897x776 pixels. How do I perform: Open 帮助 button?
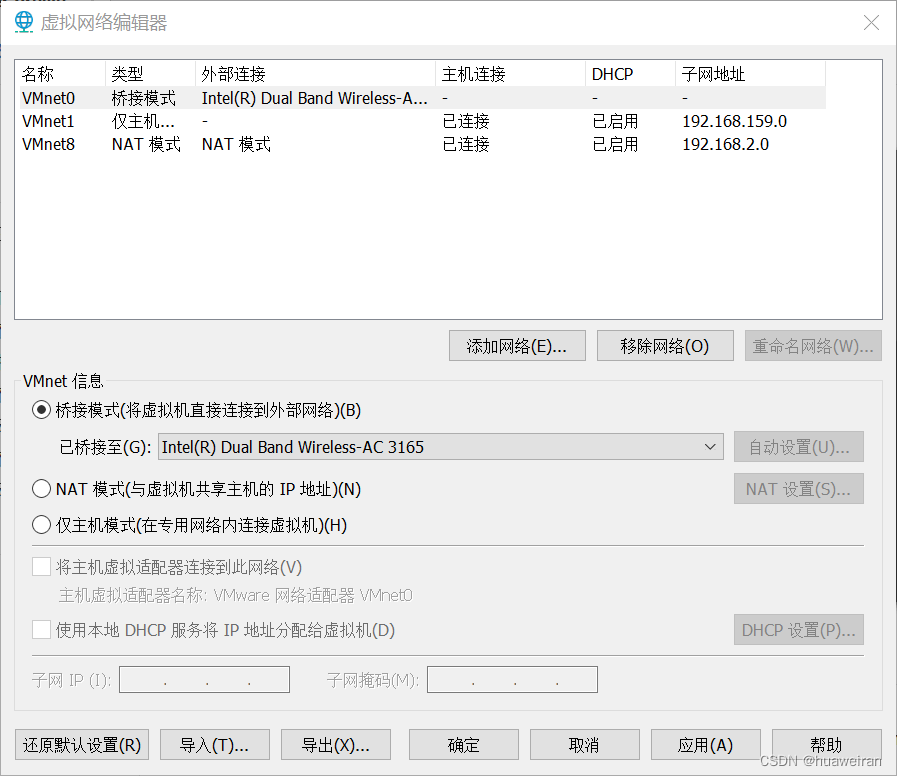pyautogui.click(x=827, y=745)
